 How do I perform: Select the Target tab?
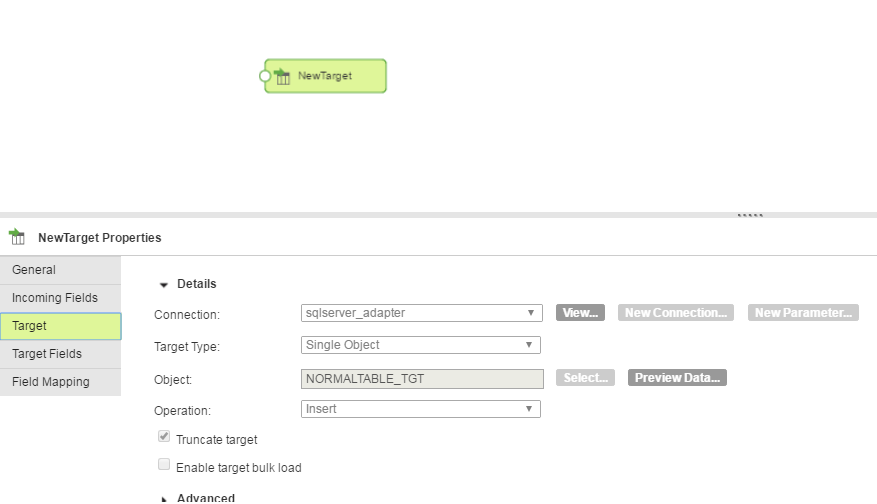60,326
